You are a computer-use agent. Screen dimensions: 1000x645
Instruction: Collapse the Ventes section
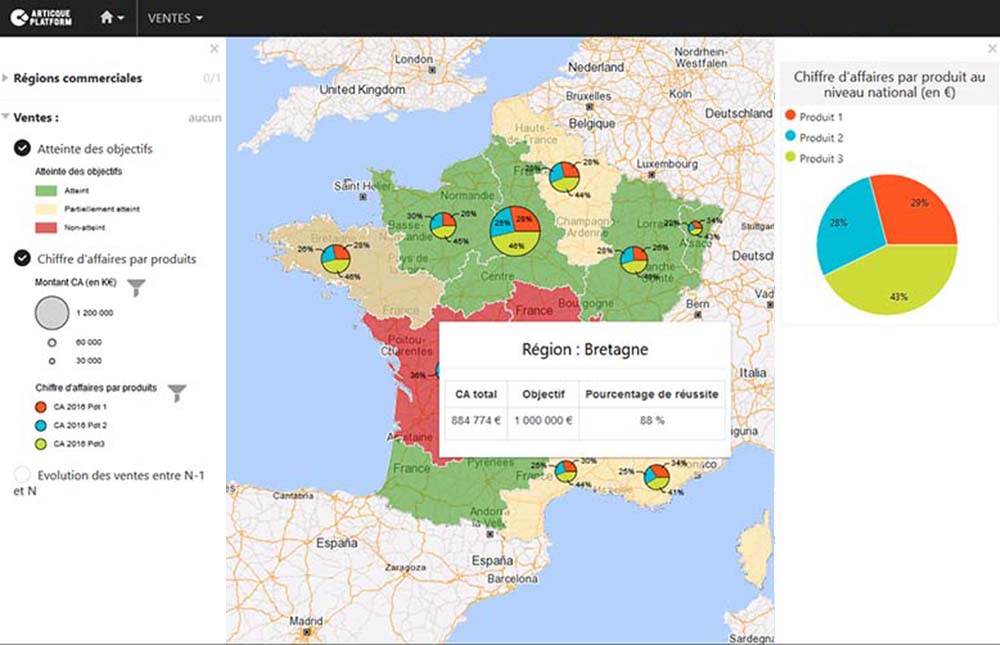pos(5,117)
